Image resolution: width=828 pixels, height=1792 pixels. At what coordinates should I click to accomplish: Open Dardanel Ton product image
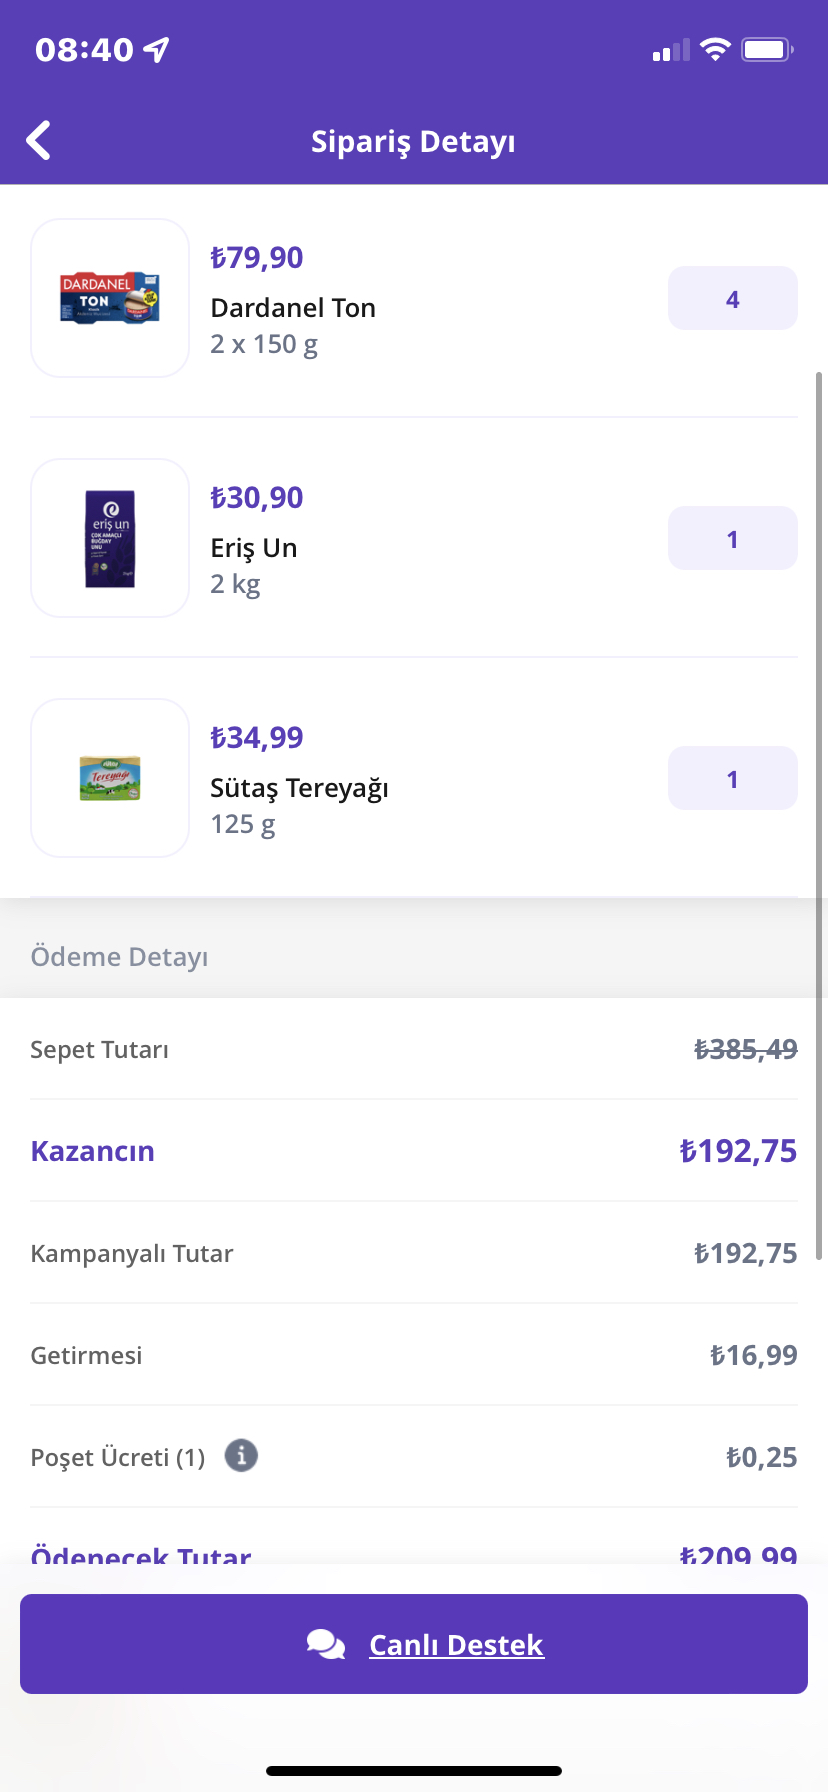[x=110, y=298]
